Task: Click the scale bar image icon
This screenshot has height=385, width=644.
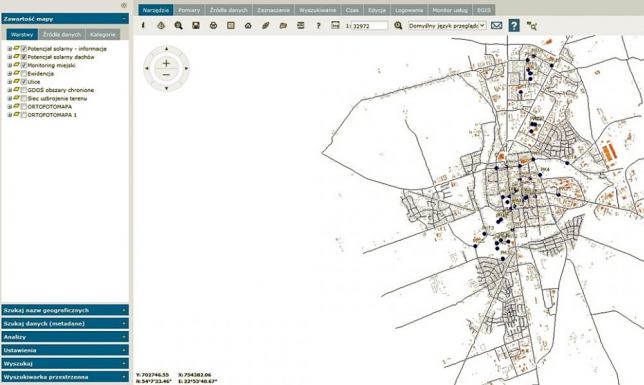Action: pos(336,25)
